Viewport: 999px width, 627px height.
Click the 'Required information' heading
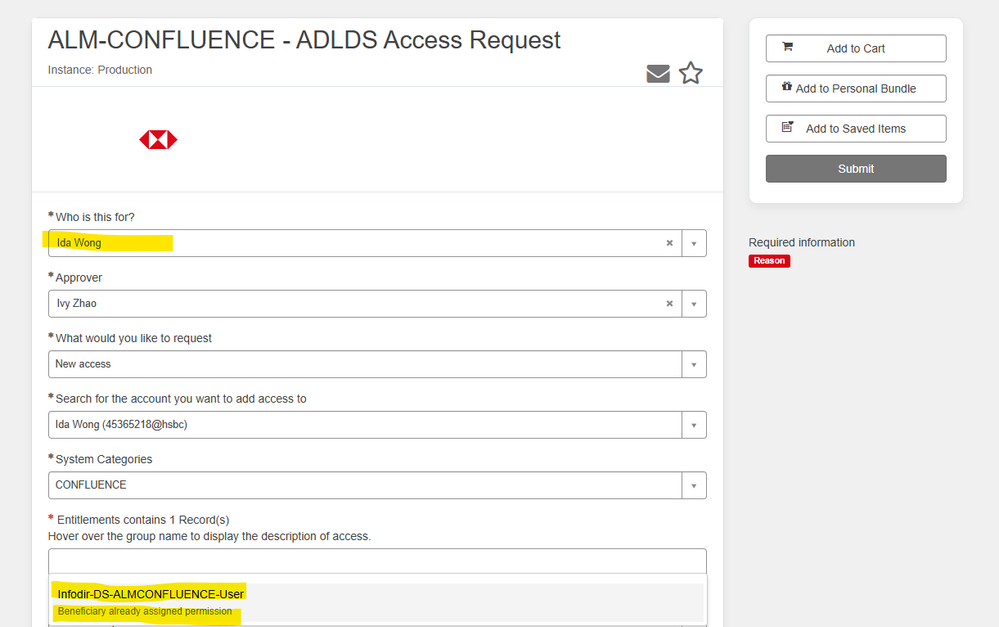[801, 242]
